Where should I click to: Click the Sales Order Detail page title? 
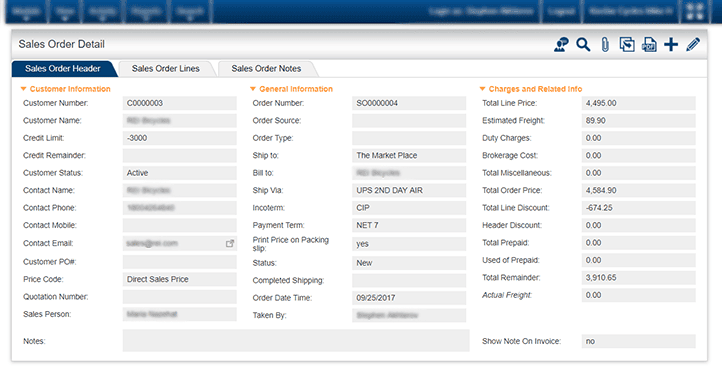pos(62,44)
